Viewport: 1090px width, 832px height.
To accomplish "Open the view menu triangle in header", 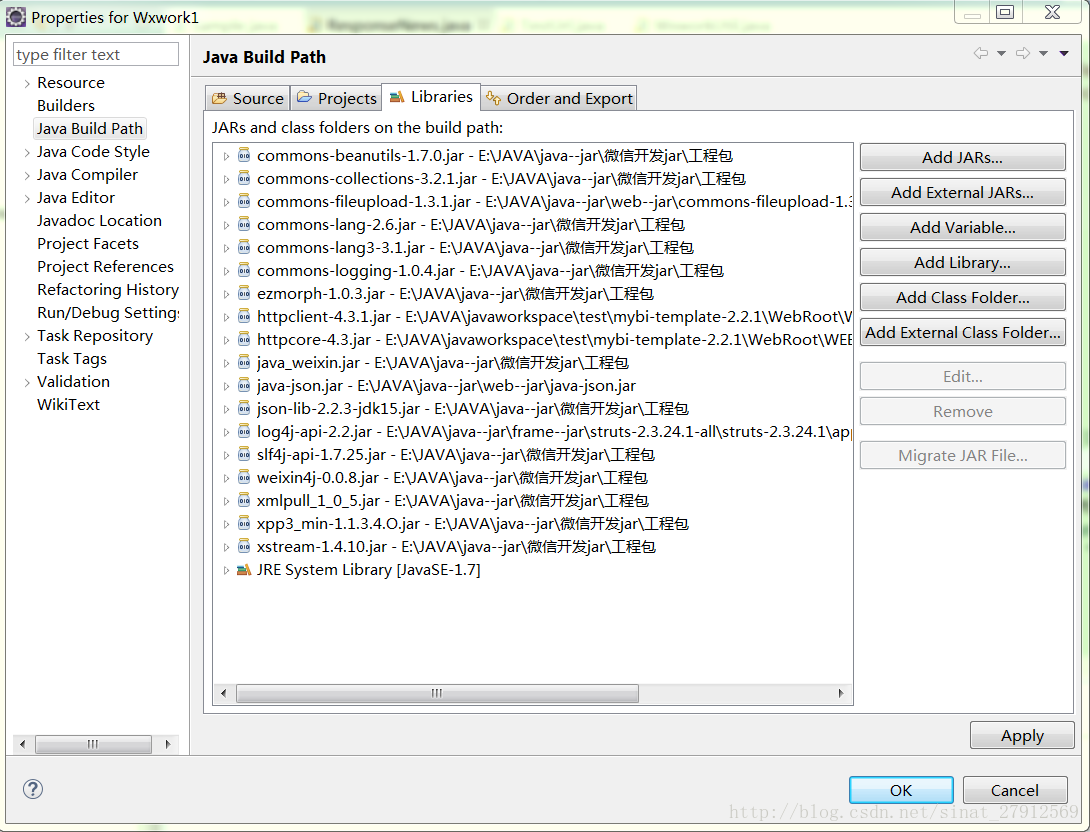I will pos(1064,54).
